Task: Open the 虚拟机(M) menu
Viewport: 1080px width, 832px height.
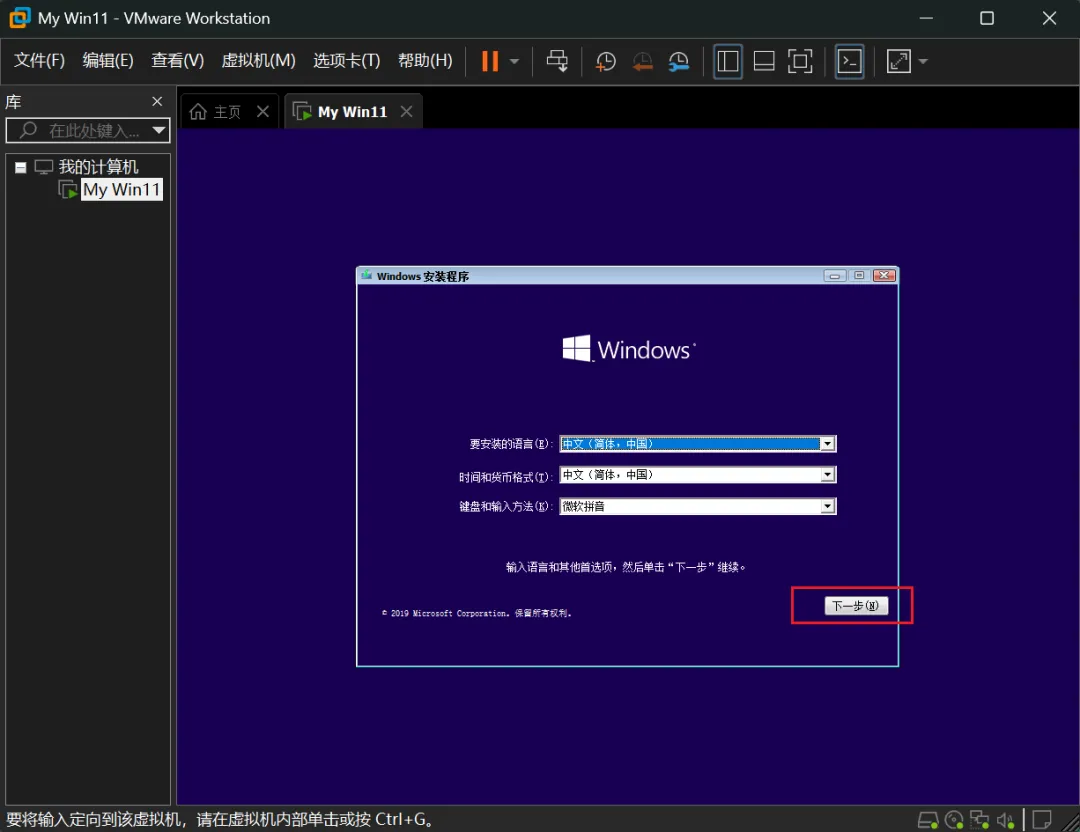Action: [258, 61]
